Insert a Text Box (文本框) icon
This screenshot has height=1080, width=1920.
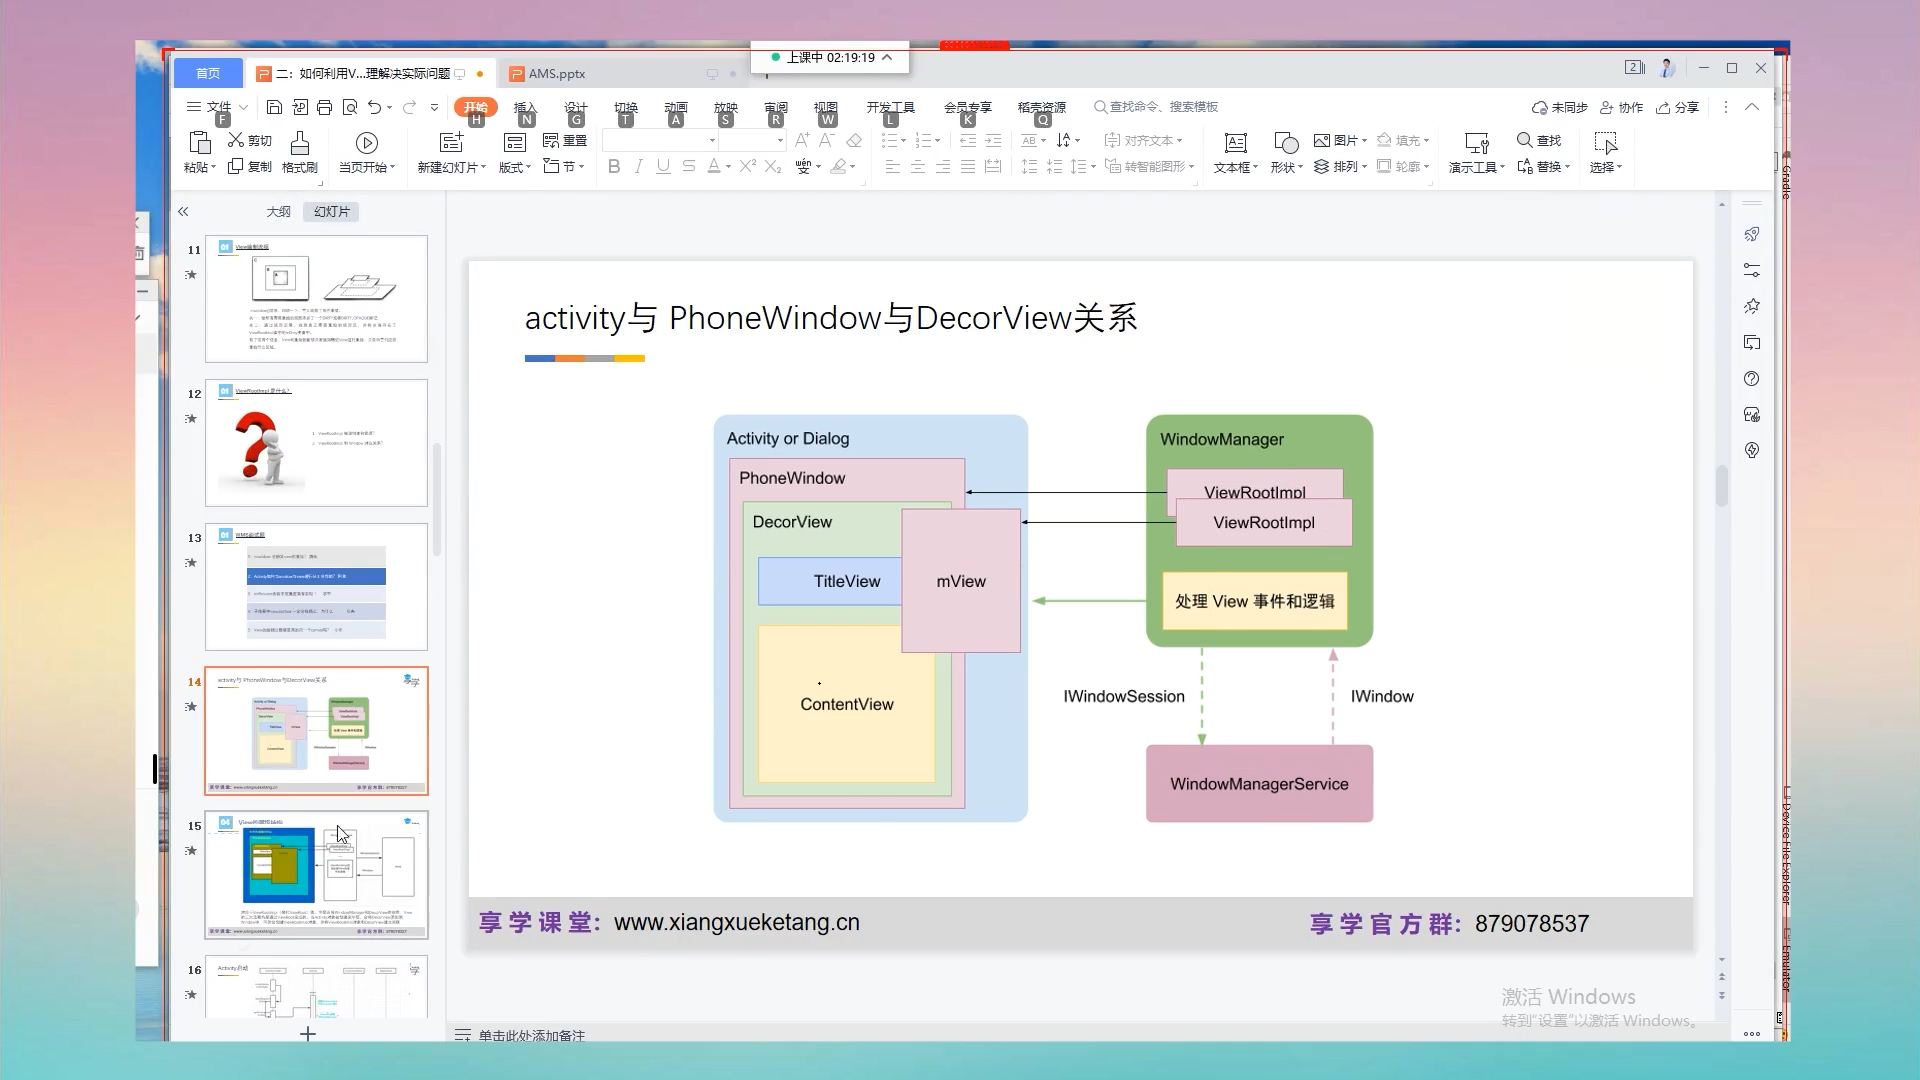1235,143
